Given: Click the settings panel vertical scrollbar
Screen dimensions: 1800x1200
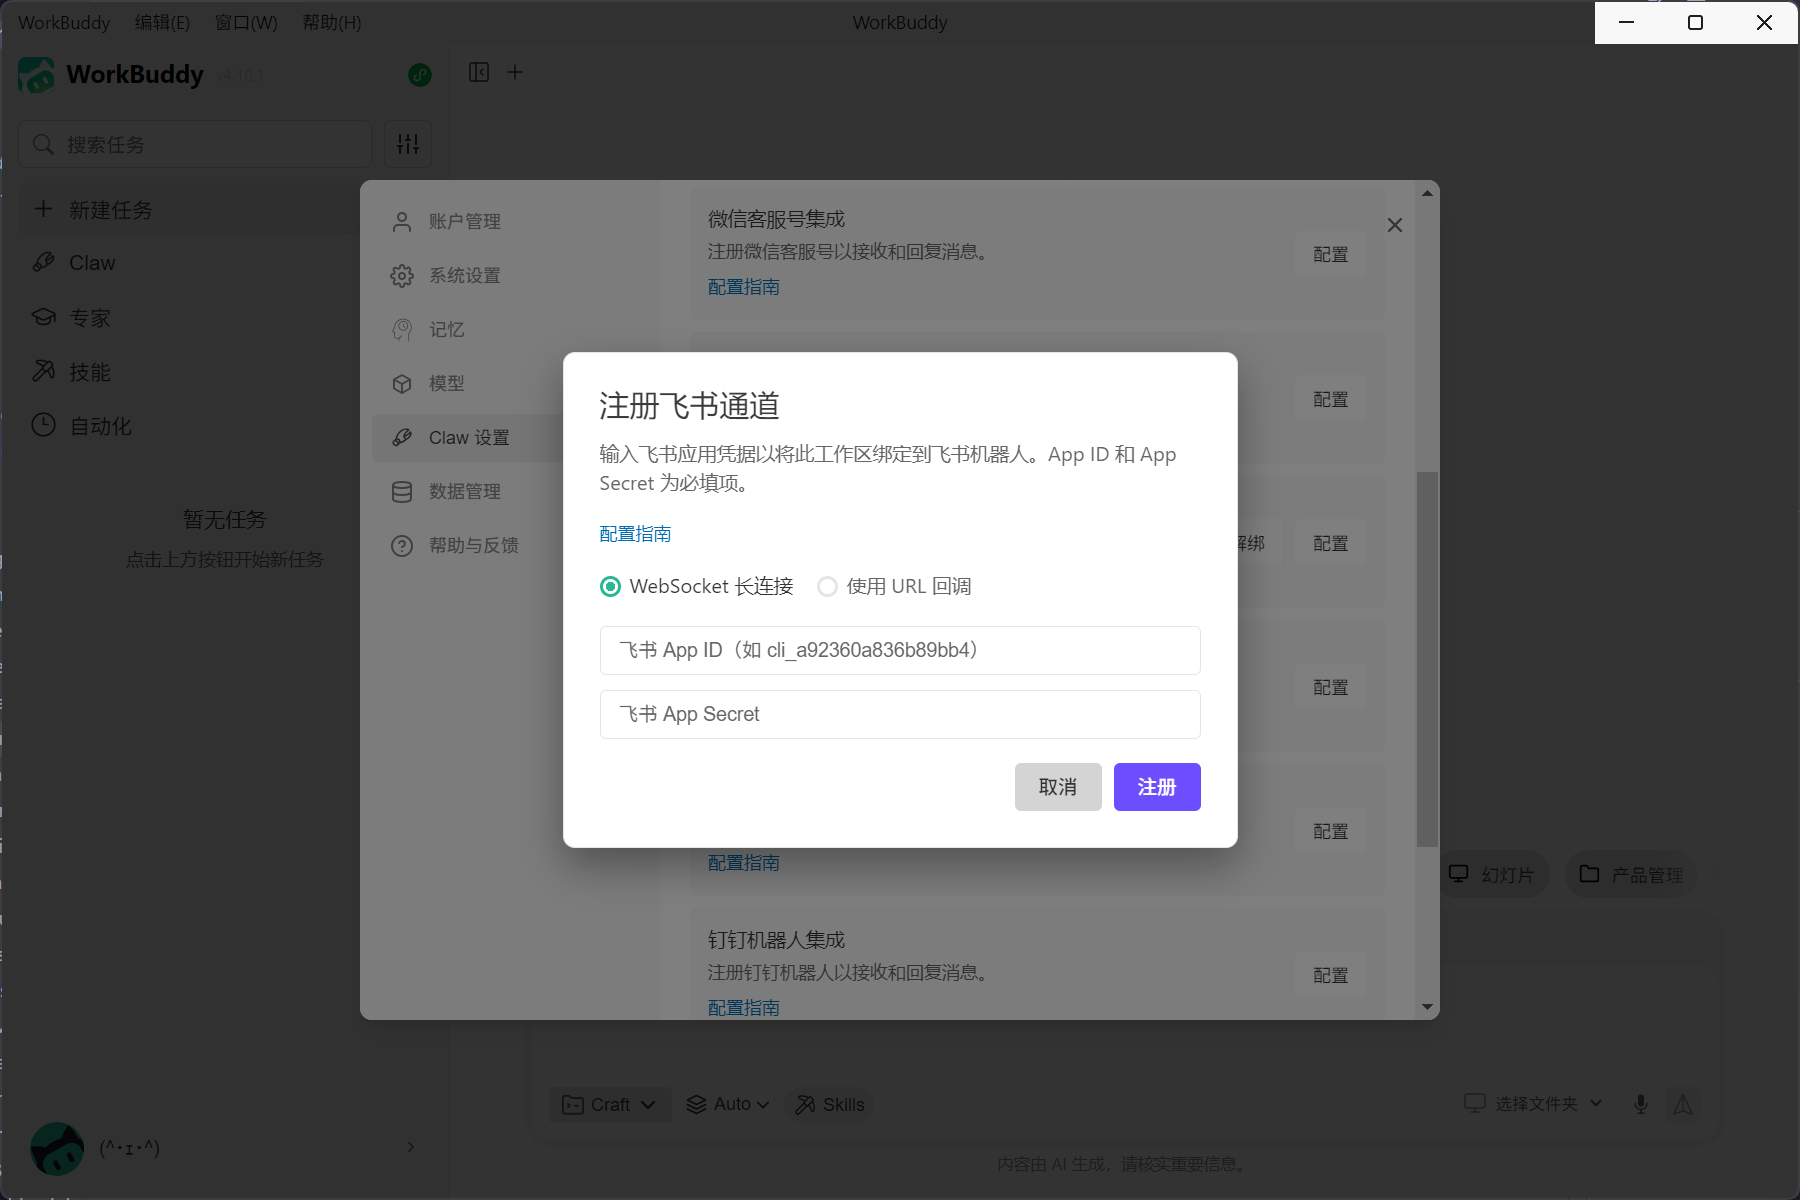Looking at the screenshot, I should (1427, 660).
